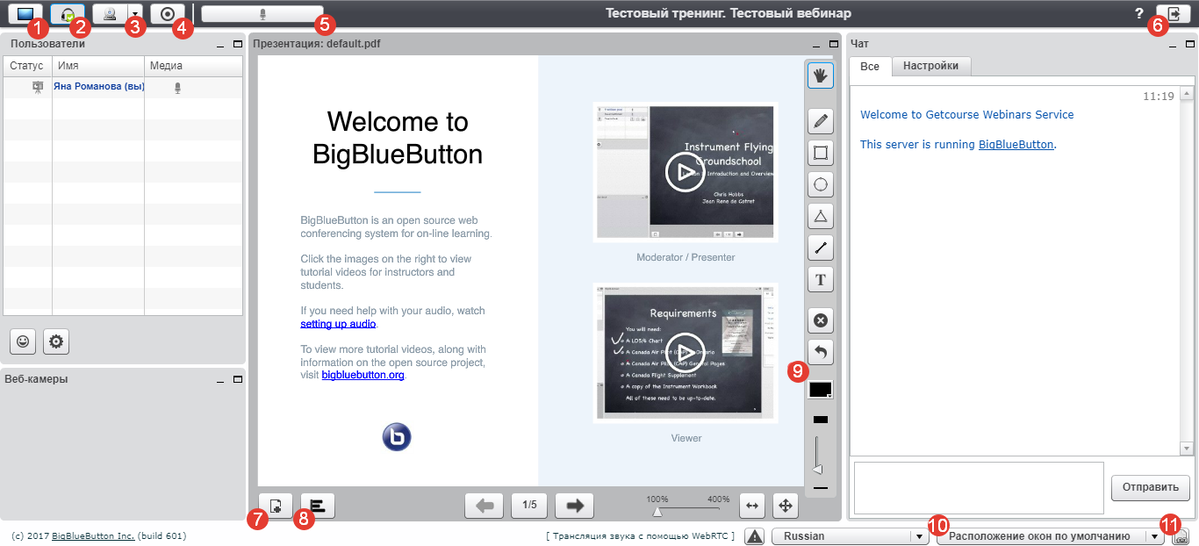Select the text annotation tool

pos(820,280)
